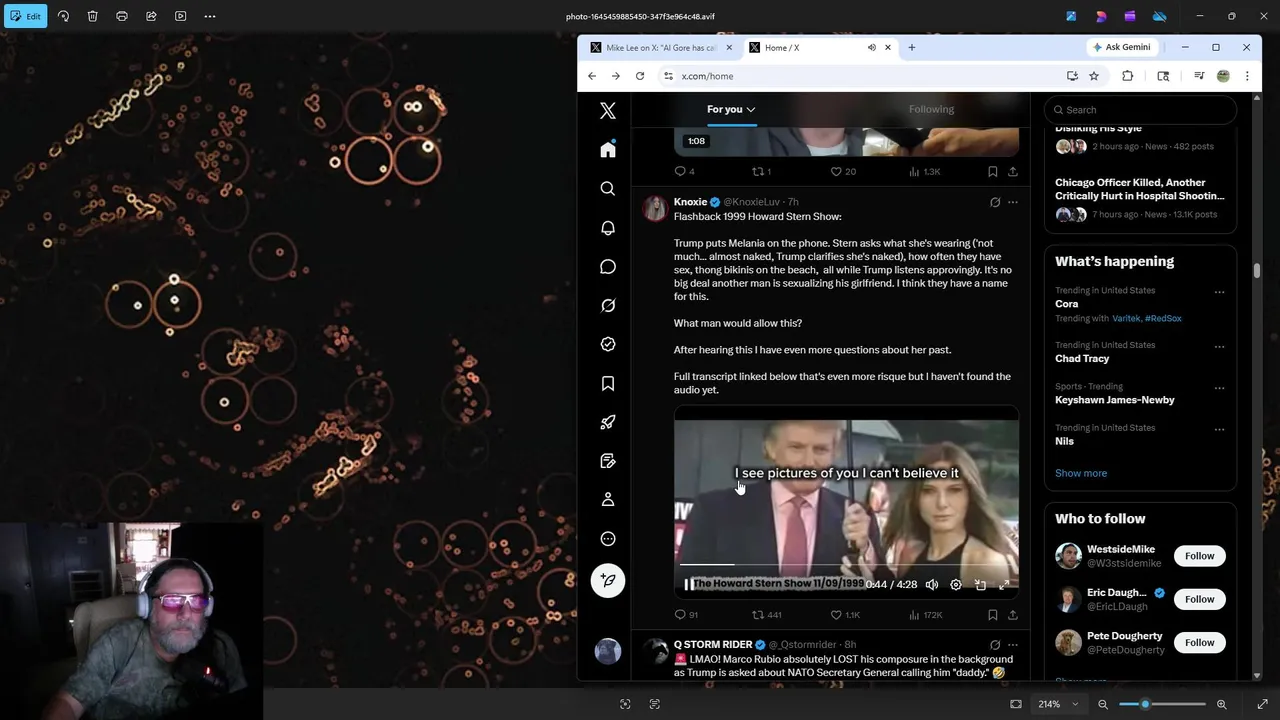Follow Eric Daugh...
The image size is (1280, 720).
pyautogui.click(x=1199, y=599)
